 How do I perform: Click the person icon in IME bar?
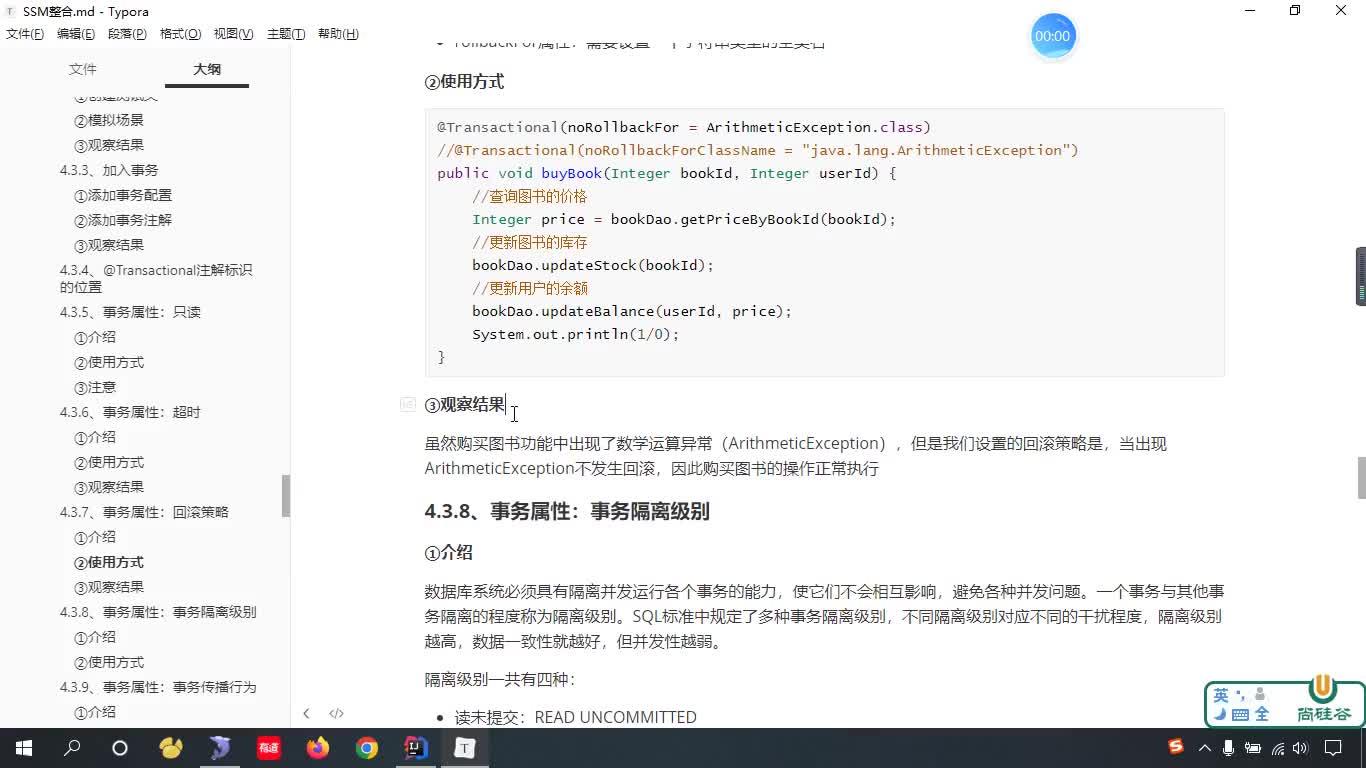[x=1259, y=694]
